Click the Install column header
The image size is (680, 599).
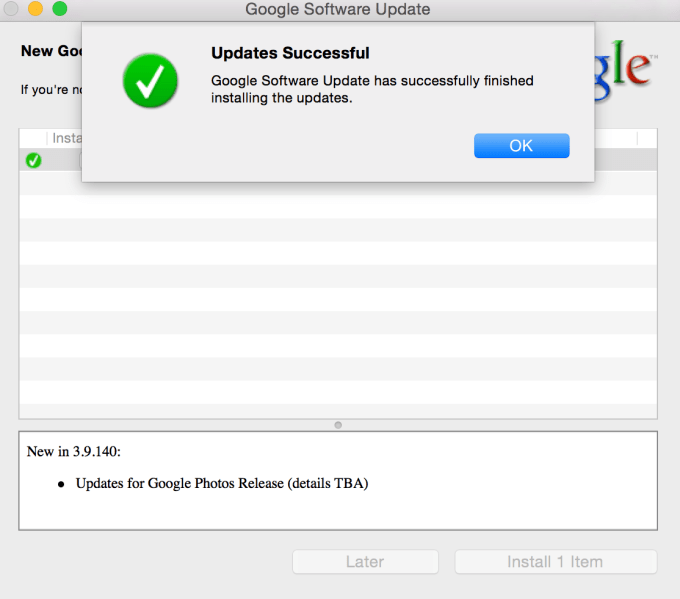67,138
